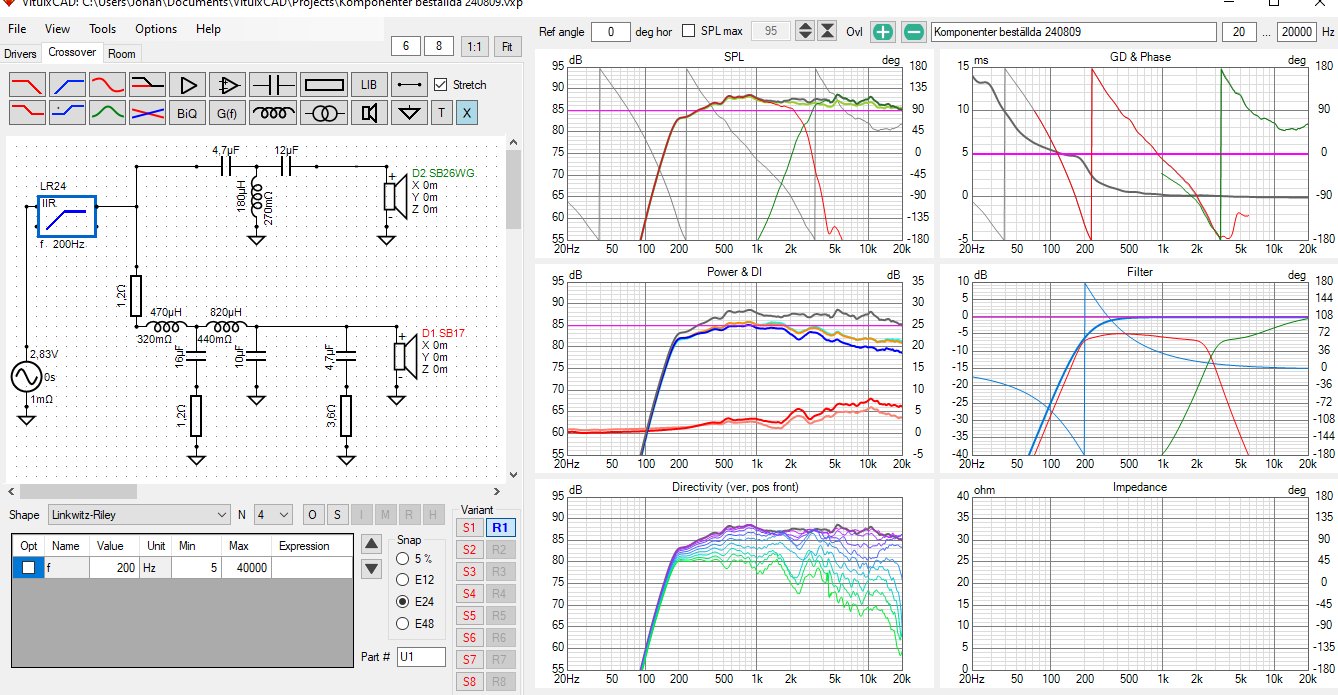Insert a transformer component
The width and height of the screenshot is (1338, 695).
tap(323, 112)
